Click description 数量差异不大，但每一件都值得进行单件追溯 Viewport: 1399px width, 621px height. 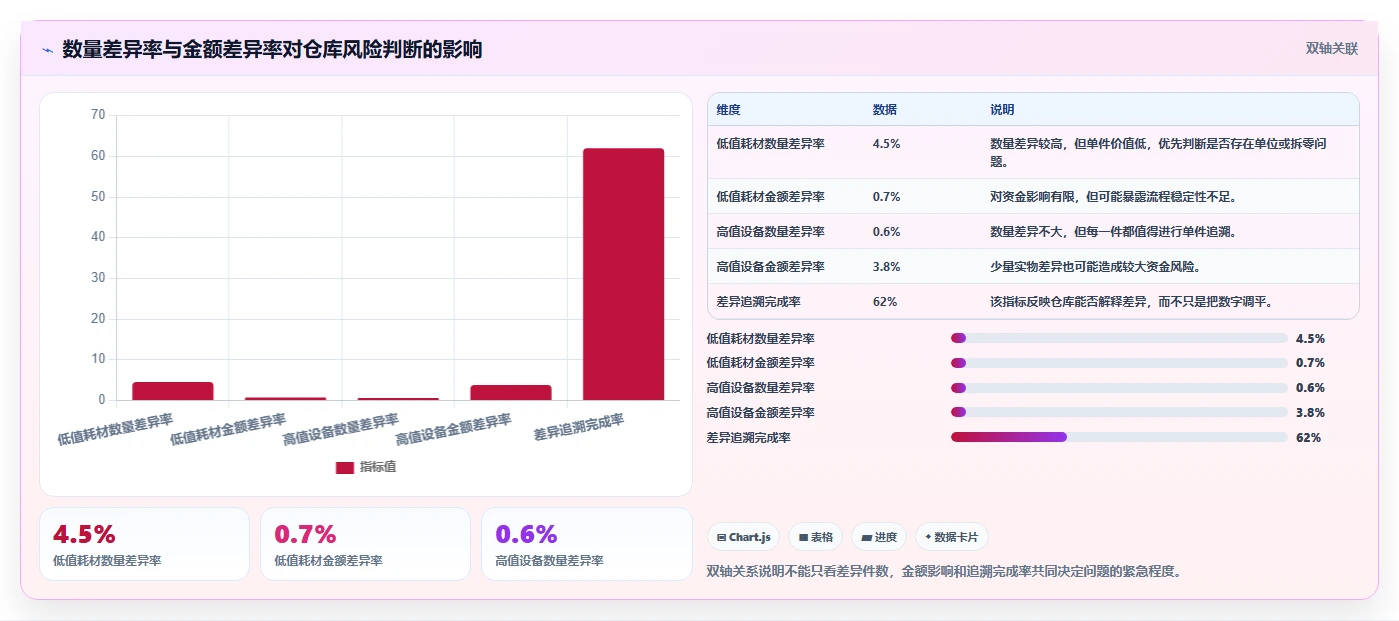pos(1113,231)
